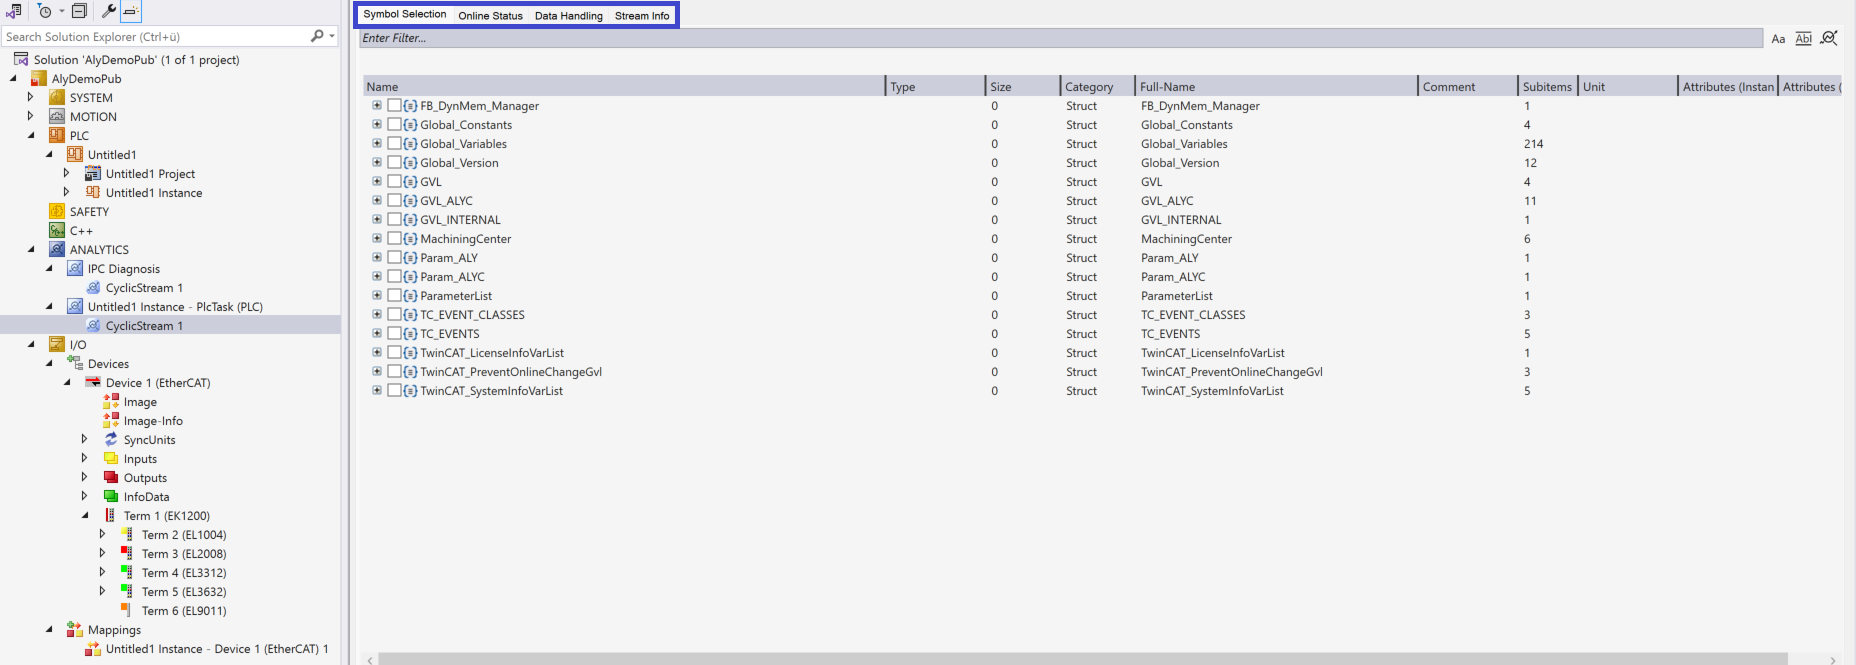
Task: Toggle the Preview Selected Items icon
Action: (131, 11)
